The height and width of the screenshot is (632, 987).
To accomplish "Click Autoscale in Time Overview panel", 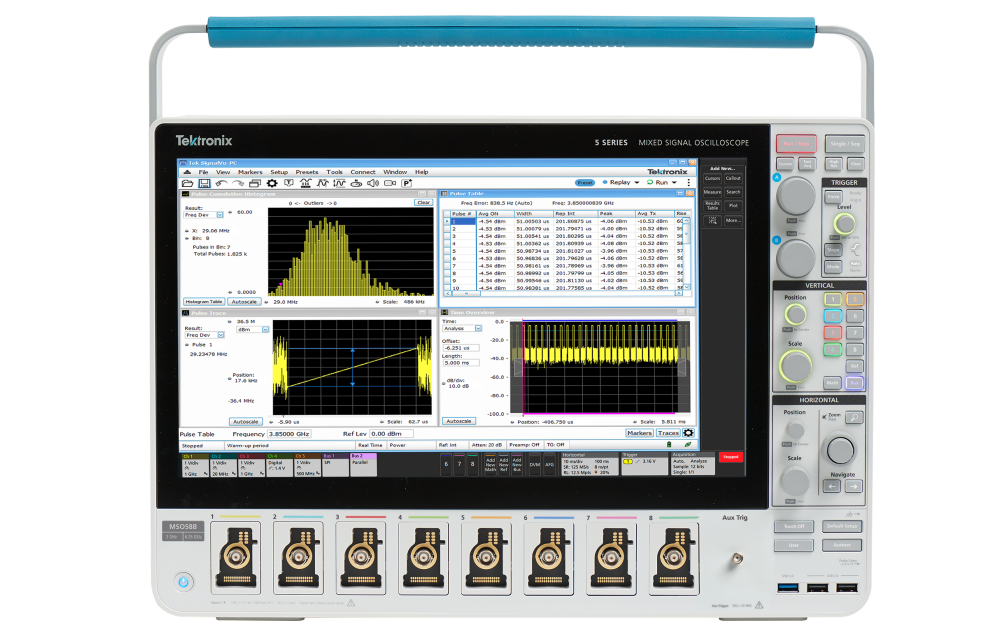I will (x=459, y=421).
